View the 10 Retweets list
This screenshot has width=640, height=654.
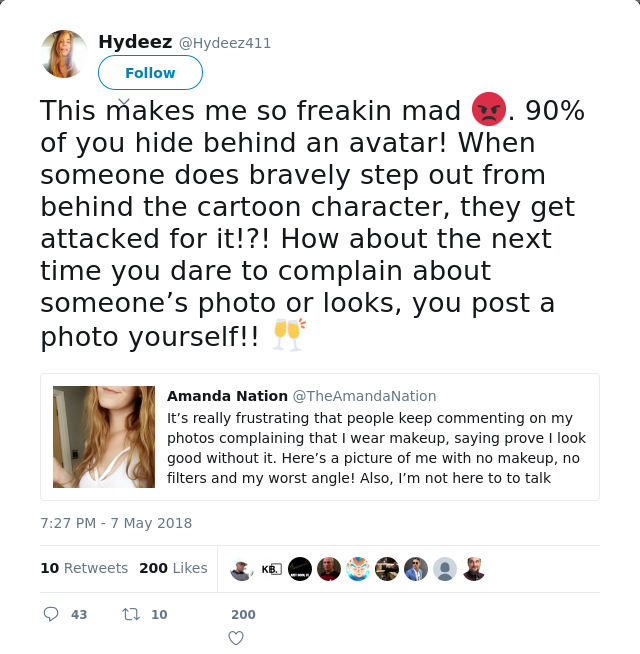84,568
